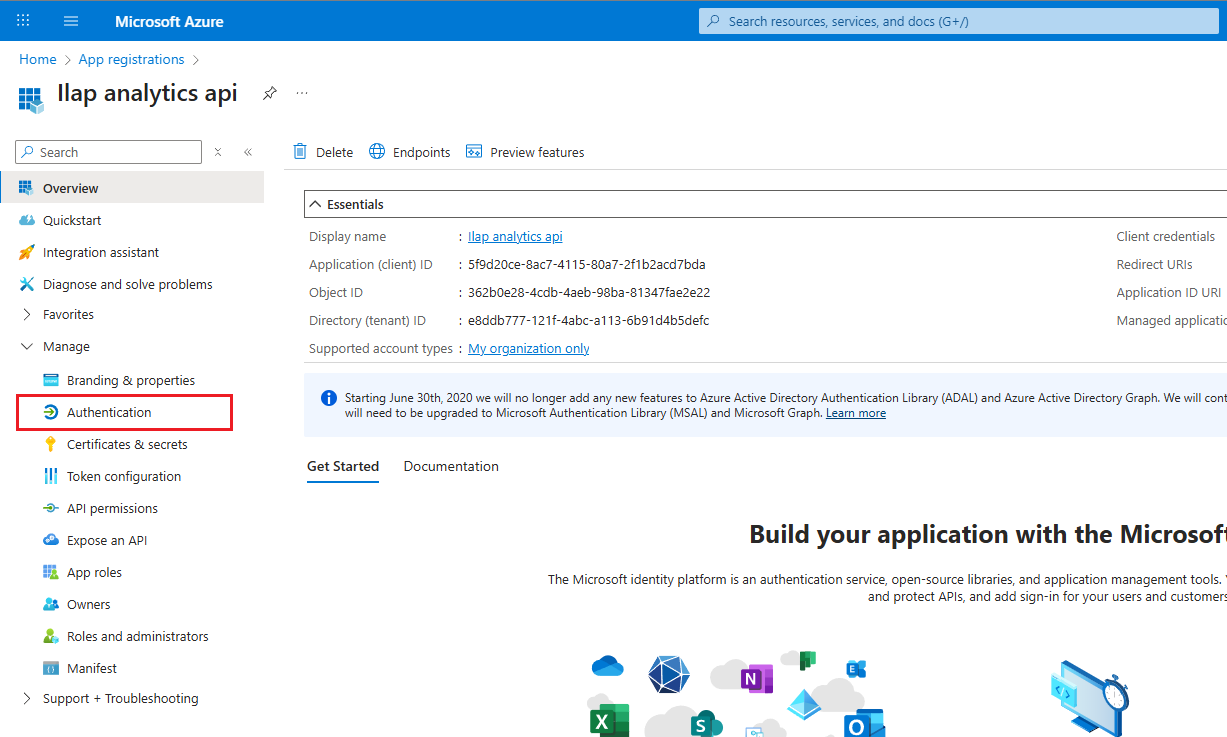Select the Application (client) ID value
Image resolution: width=1227 pixels, height=737 pixels.
[x=587, y=264]
